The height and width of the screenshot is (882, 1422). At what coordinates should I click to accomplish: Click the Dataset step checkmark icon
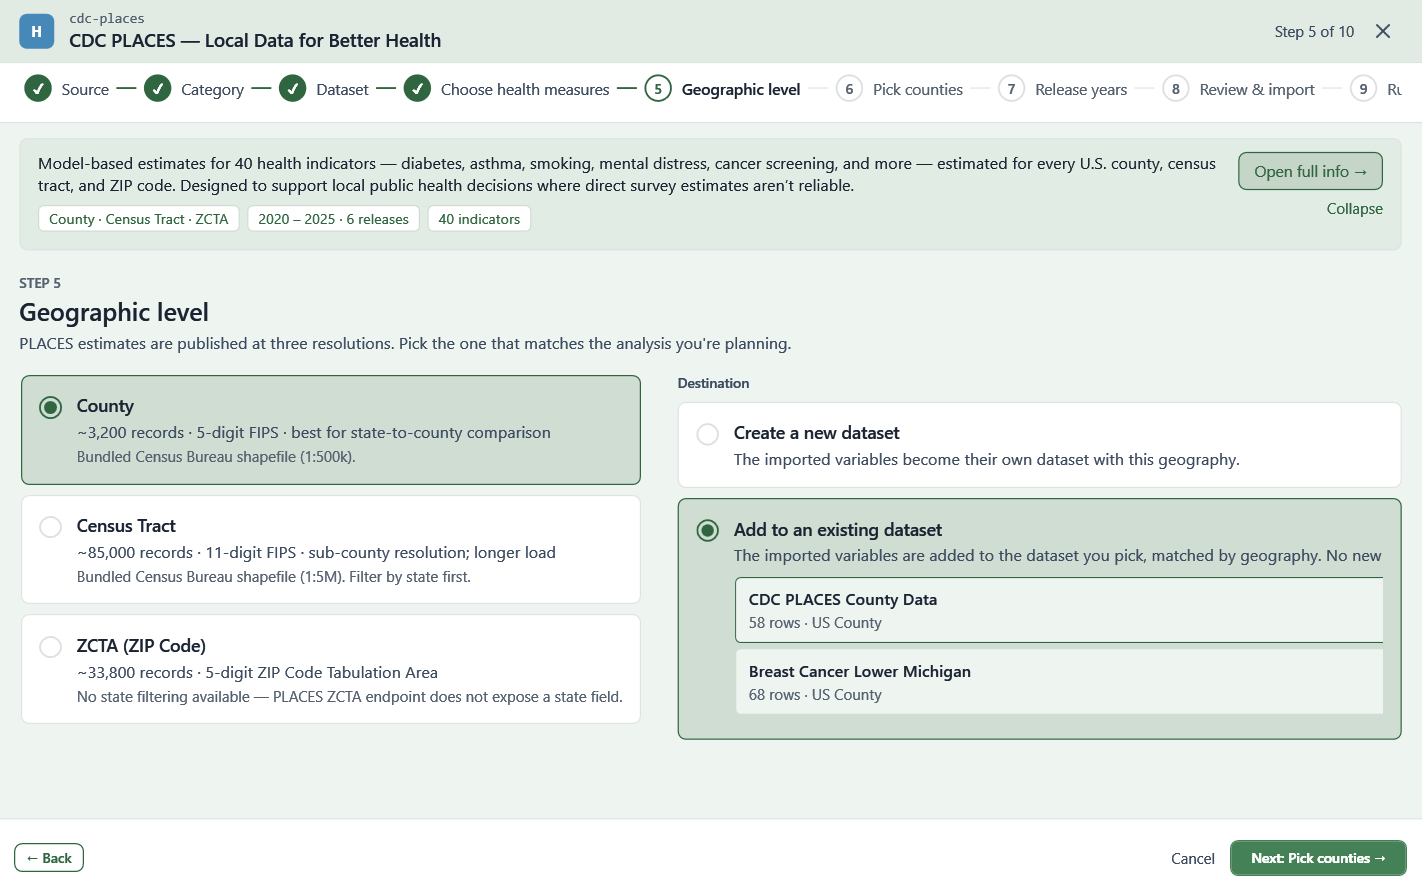293,89
